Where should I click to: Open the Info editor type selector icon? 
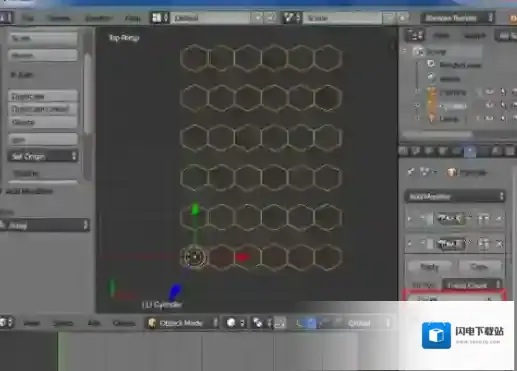5,17
